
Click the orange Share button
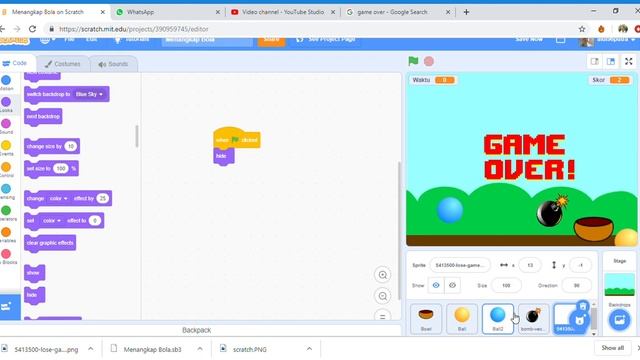pyautogui.click(x=271, y=40)
